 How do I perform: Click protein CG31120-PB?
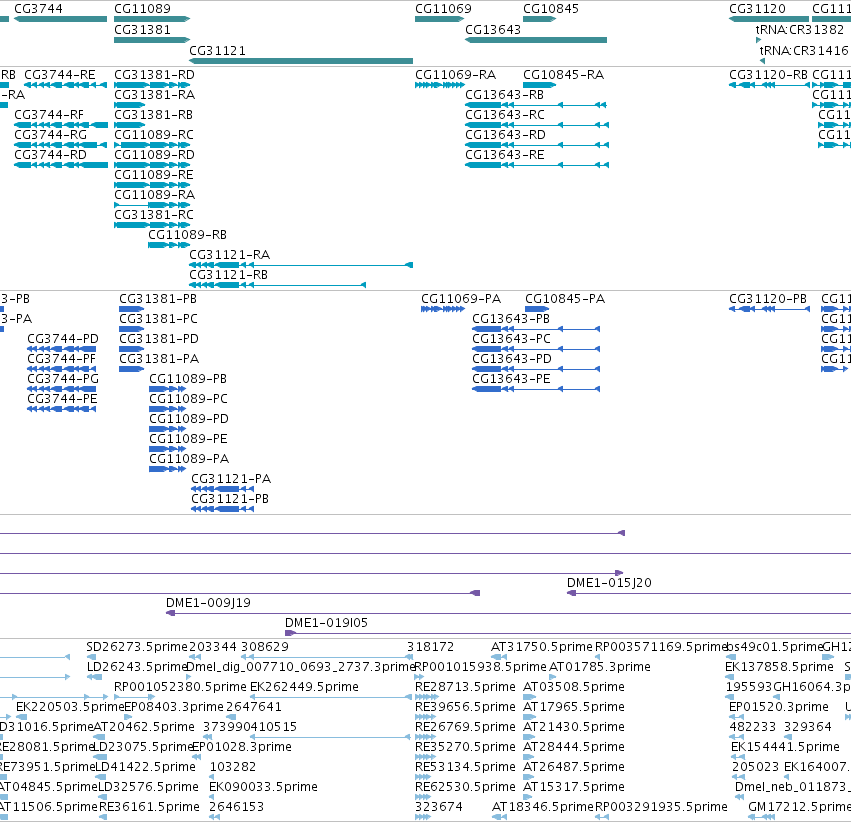click(770, 309)
